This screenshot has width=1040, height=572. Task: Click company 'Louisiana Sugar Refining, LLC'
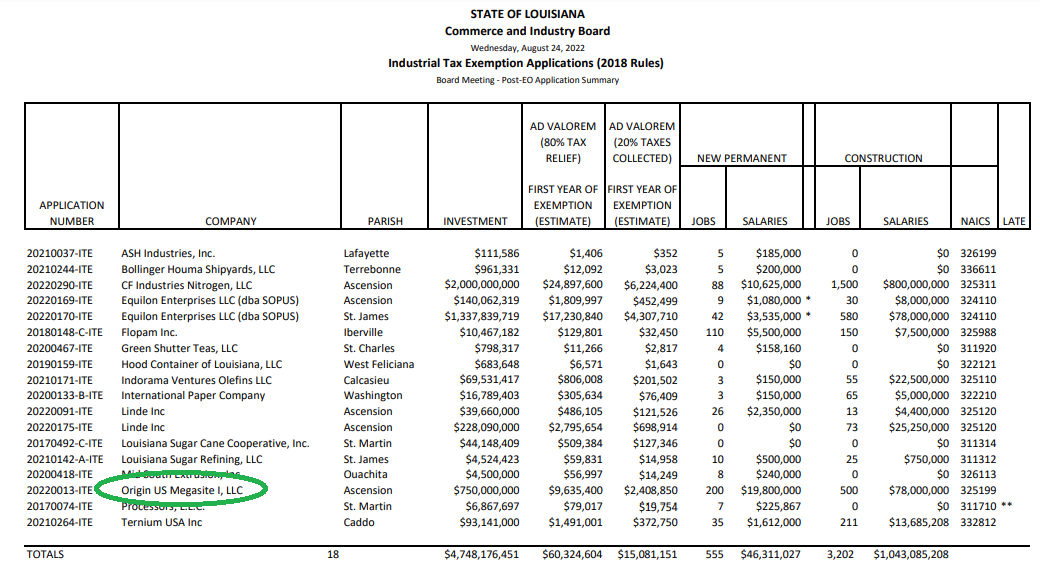click(192, 459)
